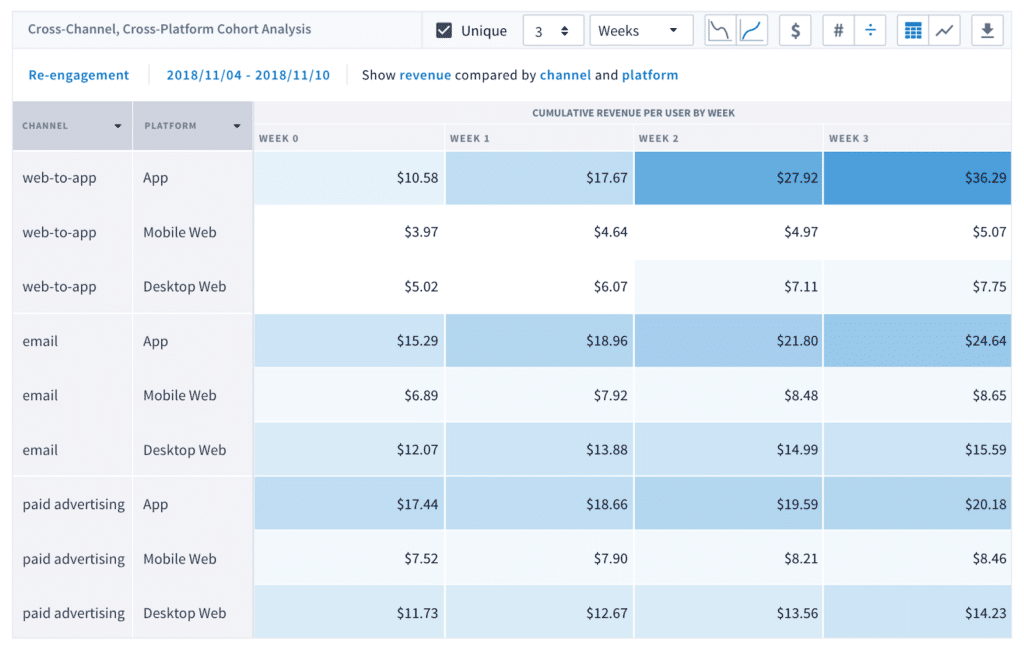The height and width of the screenshot is (650, 1024).
Task: Click the channel comparison link
Action: coord(565,75)
